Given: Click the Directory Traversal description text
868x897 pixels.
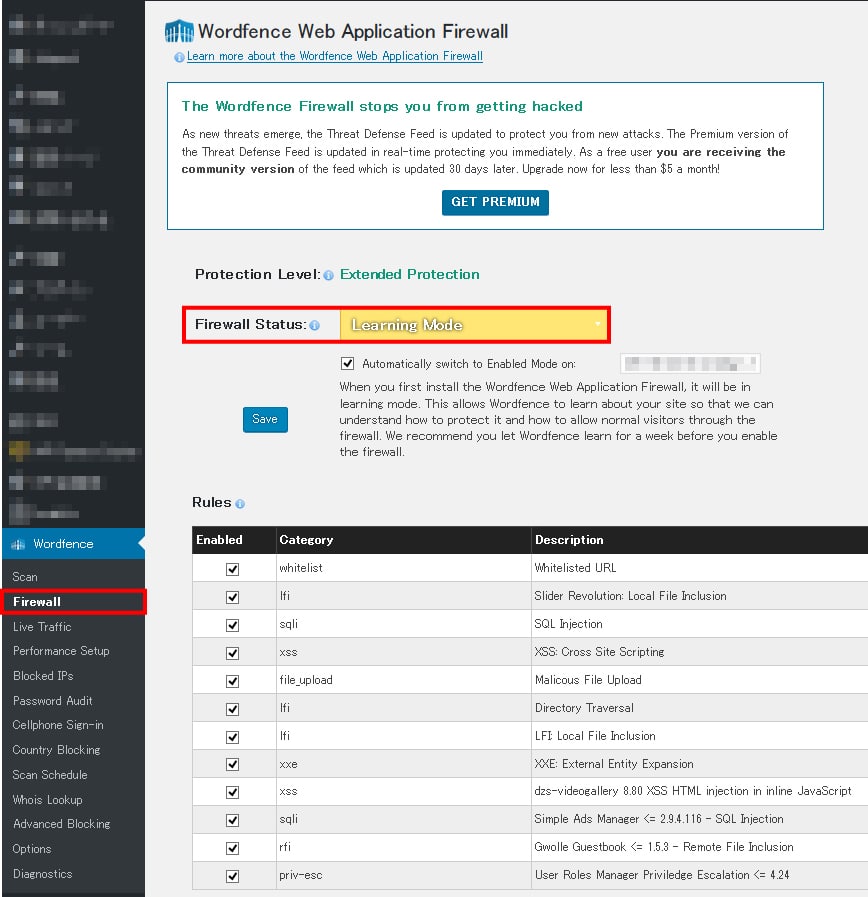Looking at the screenshot, I should pyautogui.click(x=584, y=708).
